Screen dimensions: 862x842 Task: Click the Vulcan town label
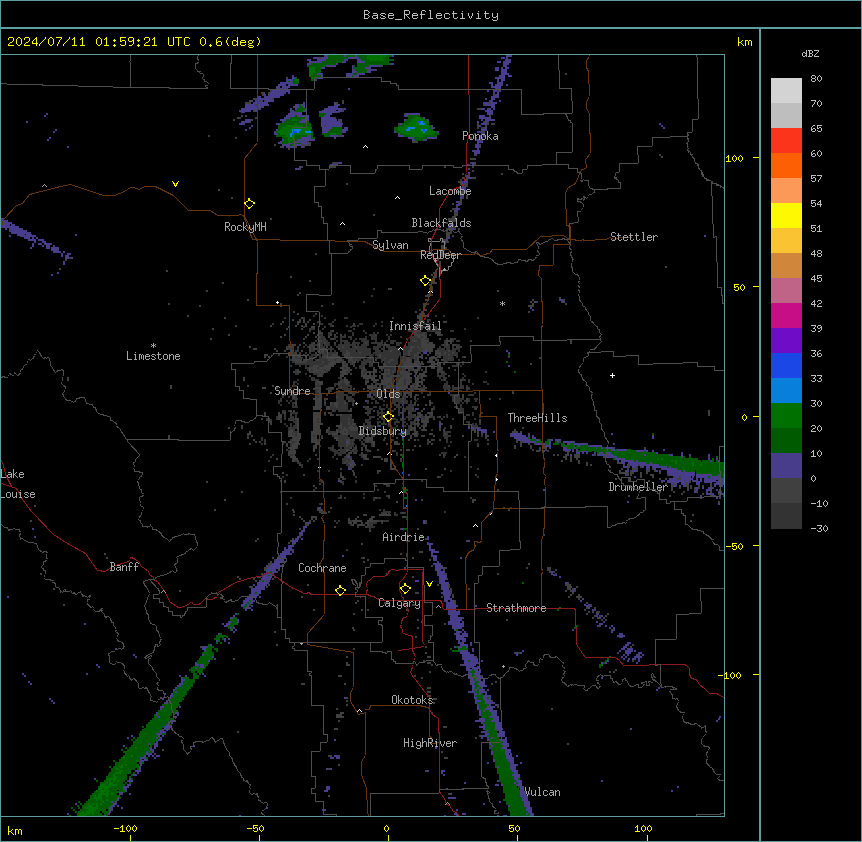[543, 792]
